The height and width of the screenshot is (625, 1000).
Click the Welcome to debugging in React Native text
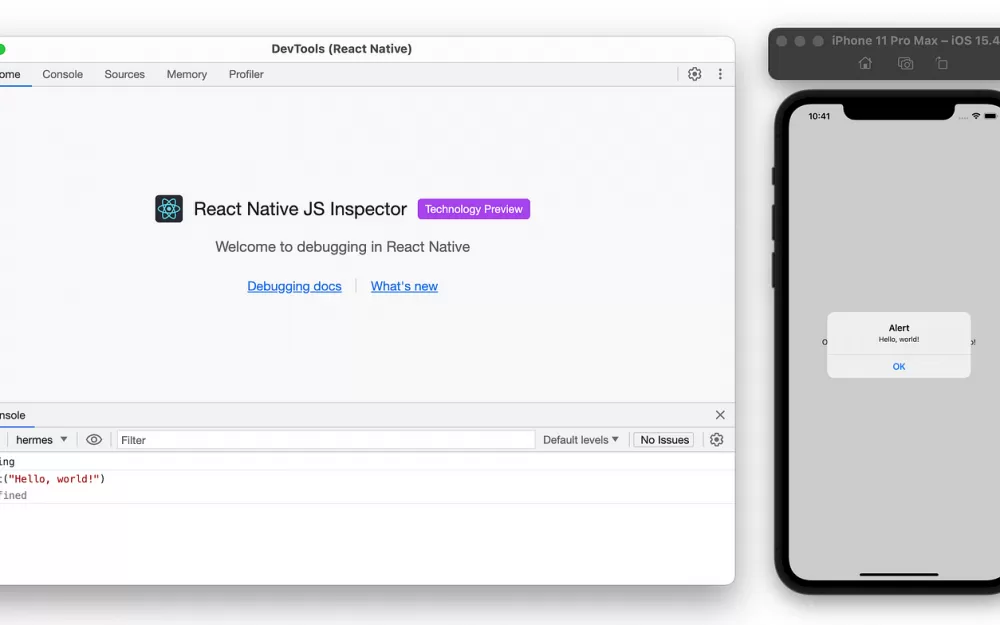click(x=342, y=247)
